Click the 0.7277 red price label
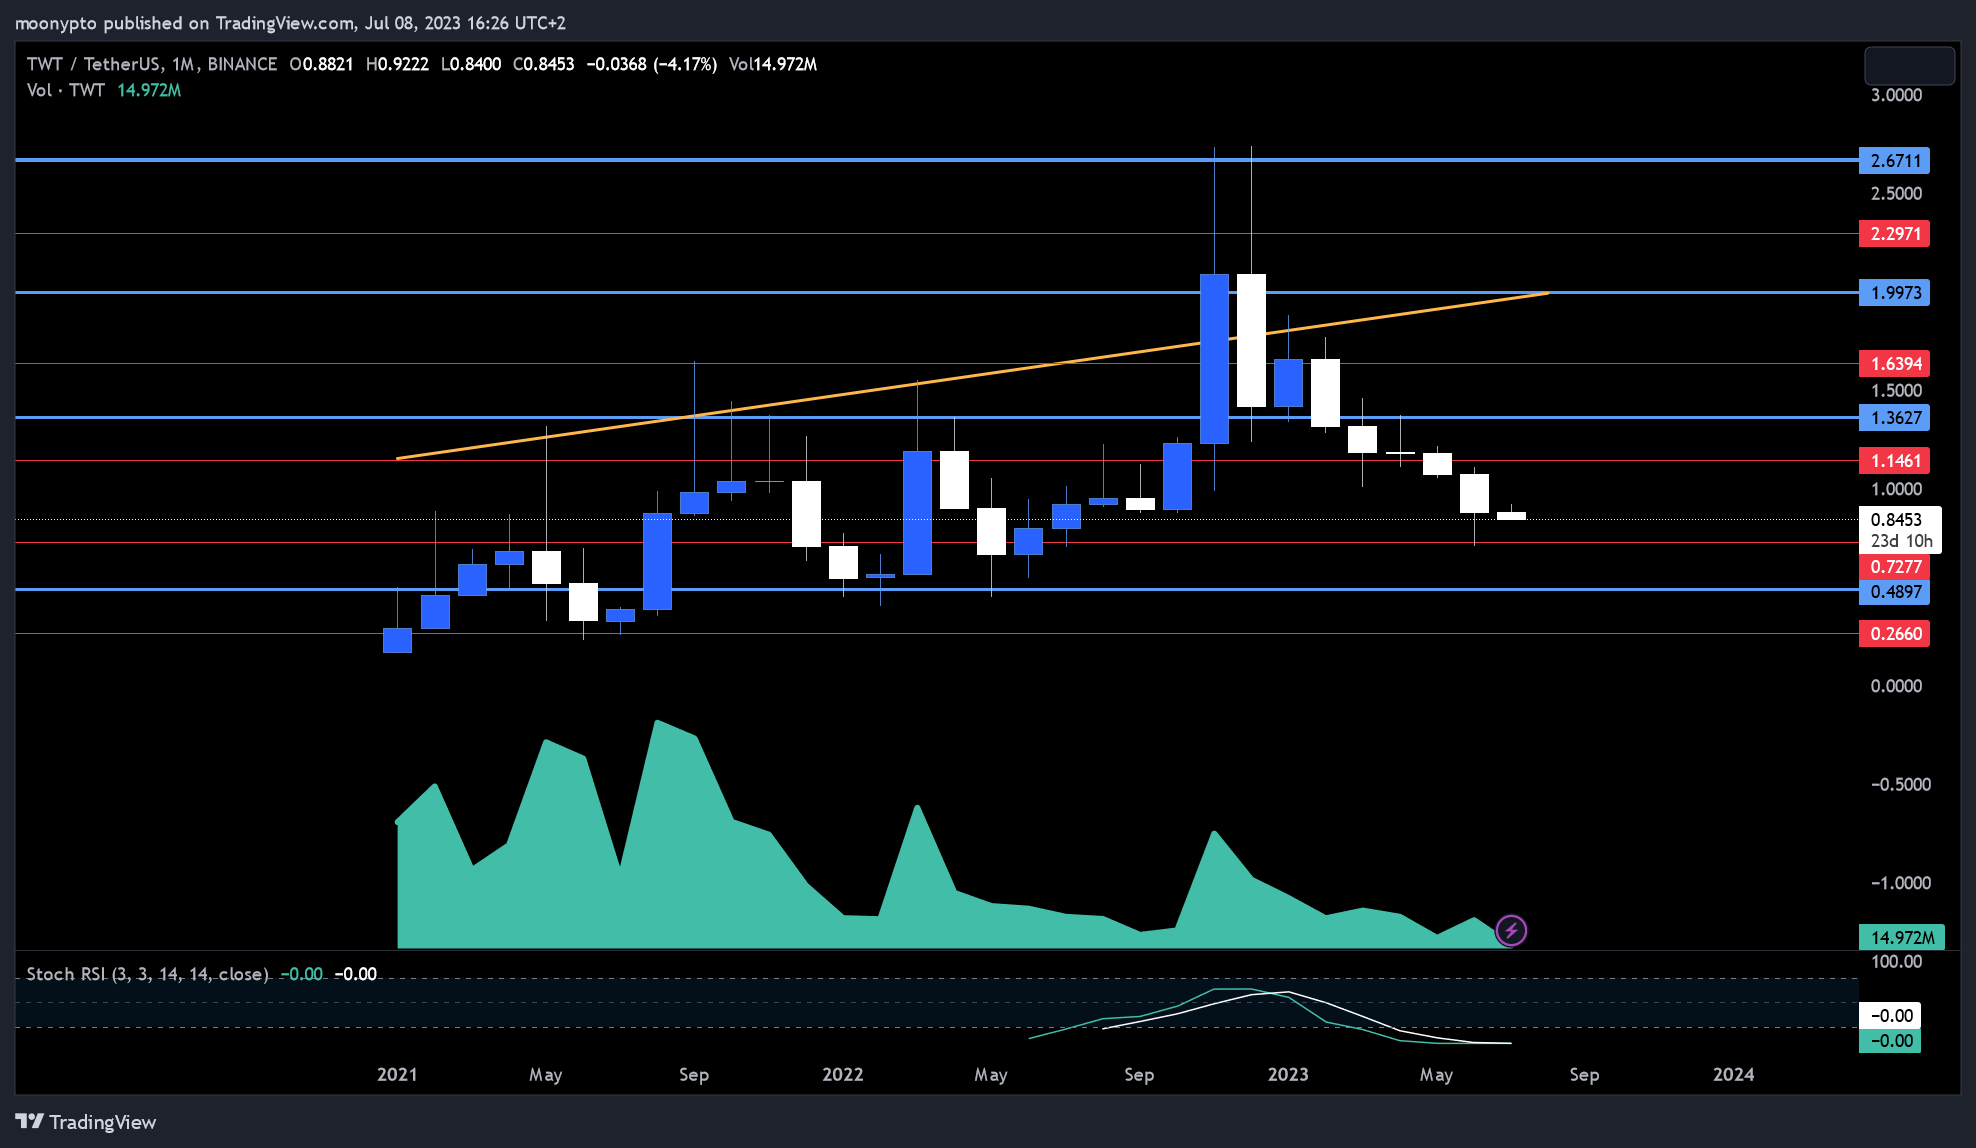The height and width of the screenshot is (1148, 1976). (1895, 567)
